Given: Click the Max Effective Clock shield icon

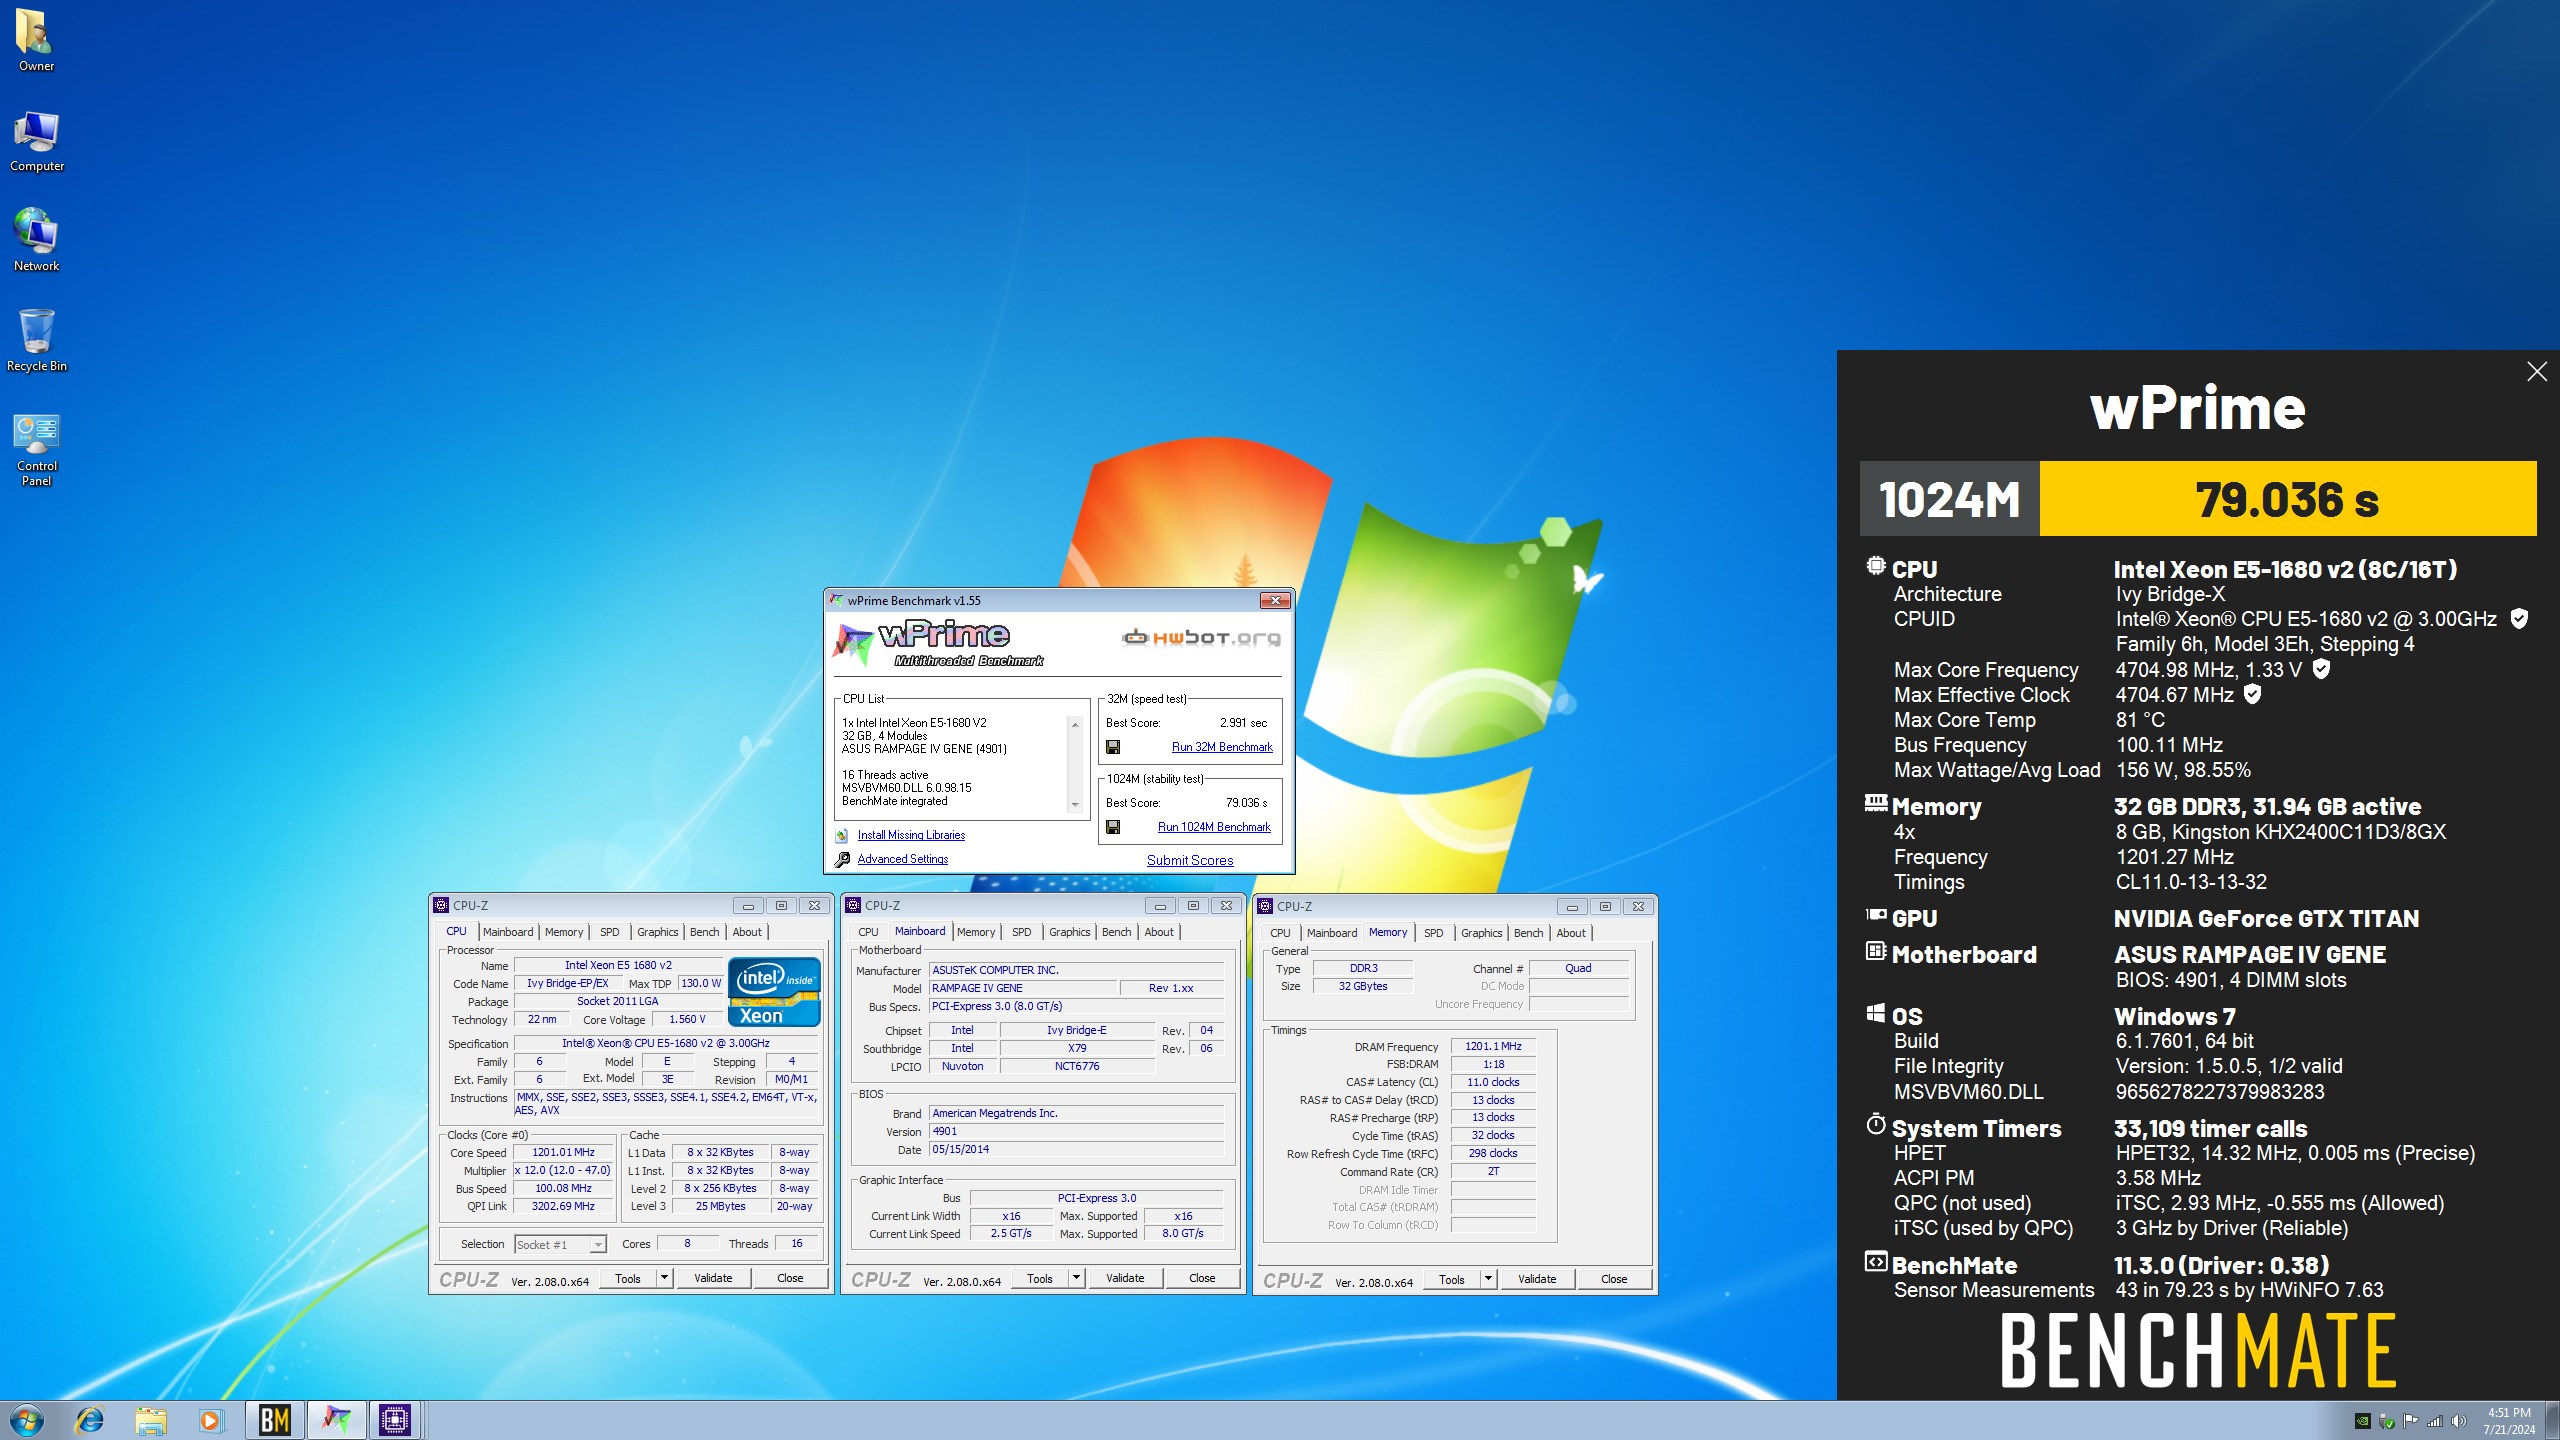Looking at the screenshot, I should [2252, 694].
